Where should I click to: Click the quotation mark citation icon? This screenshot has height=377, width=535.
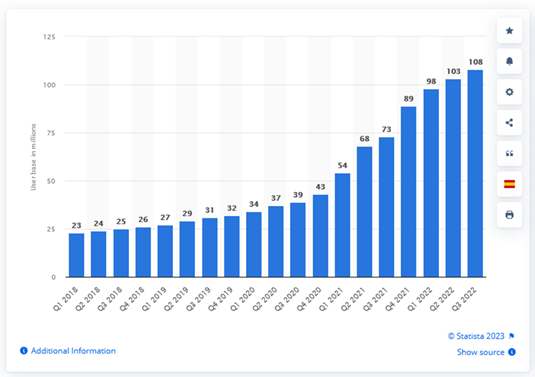[x=509, y=154]
